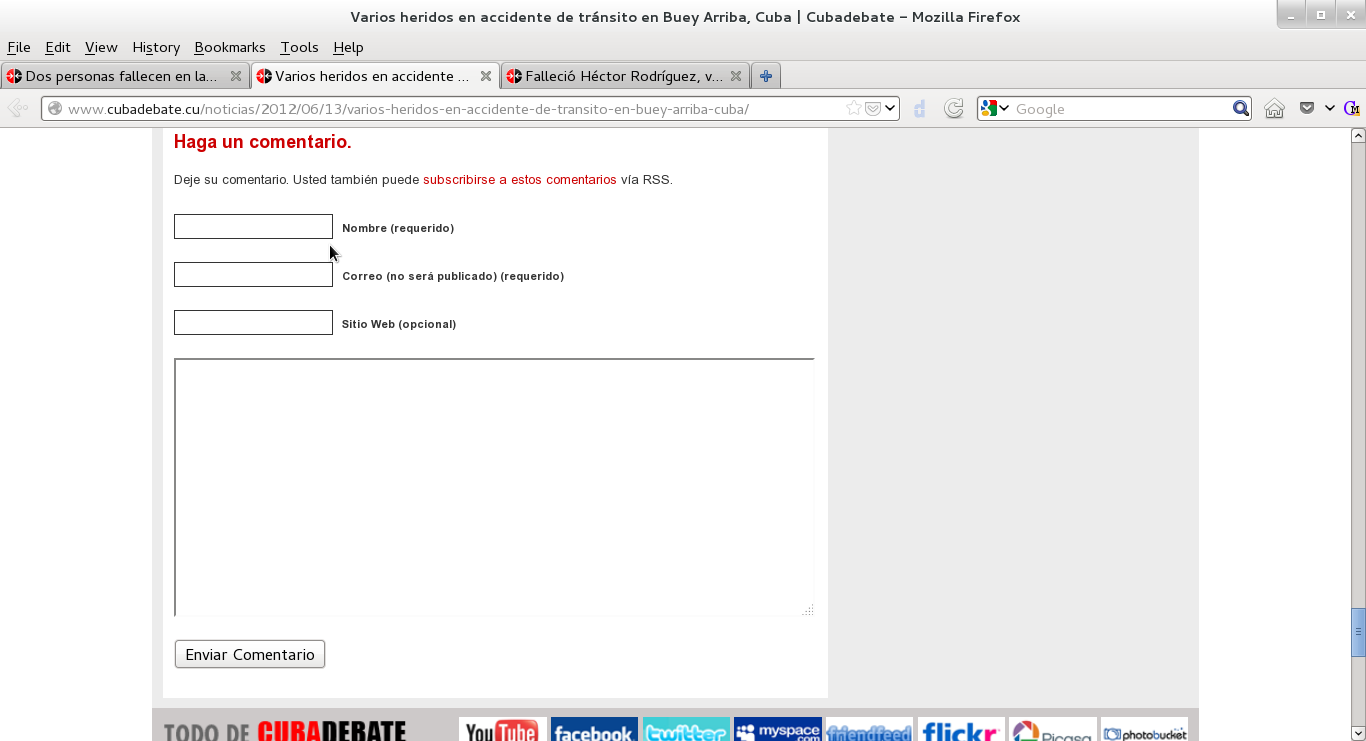Follow 'subscribirse a estos comentarios' link
The height and width of the screenshot is (741, 1366).
pos(520,180)
